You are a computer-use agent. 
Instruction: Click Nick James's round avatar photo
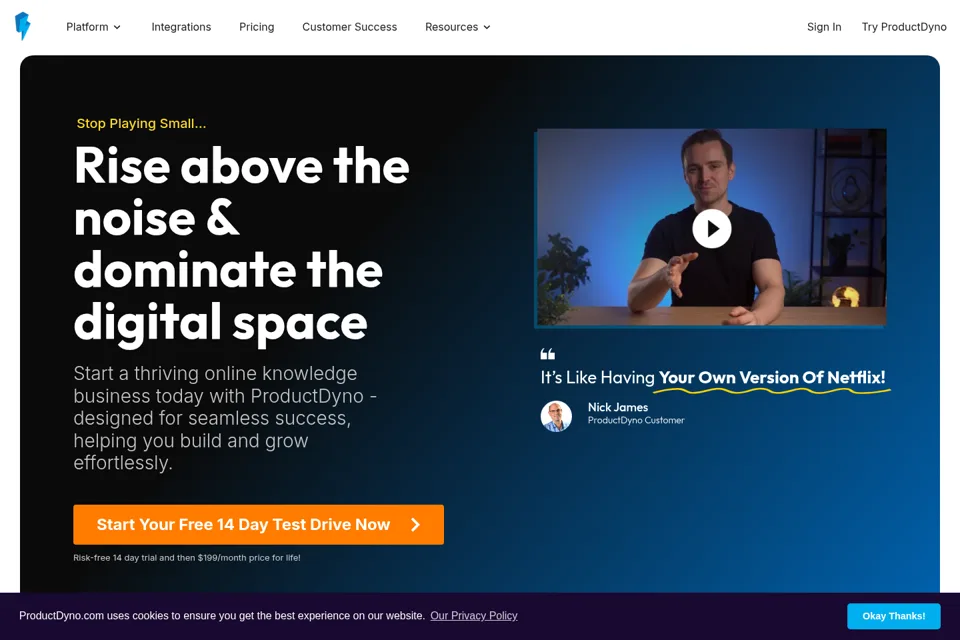556,416
